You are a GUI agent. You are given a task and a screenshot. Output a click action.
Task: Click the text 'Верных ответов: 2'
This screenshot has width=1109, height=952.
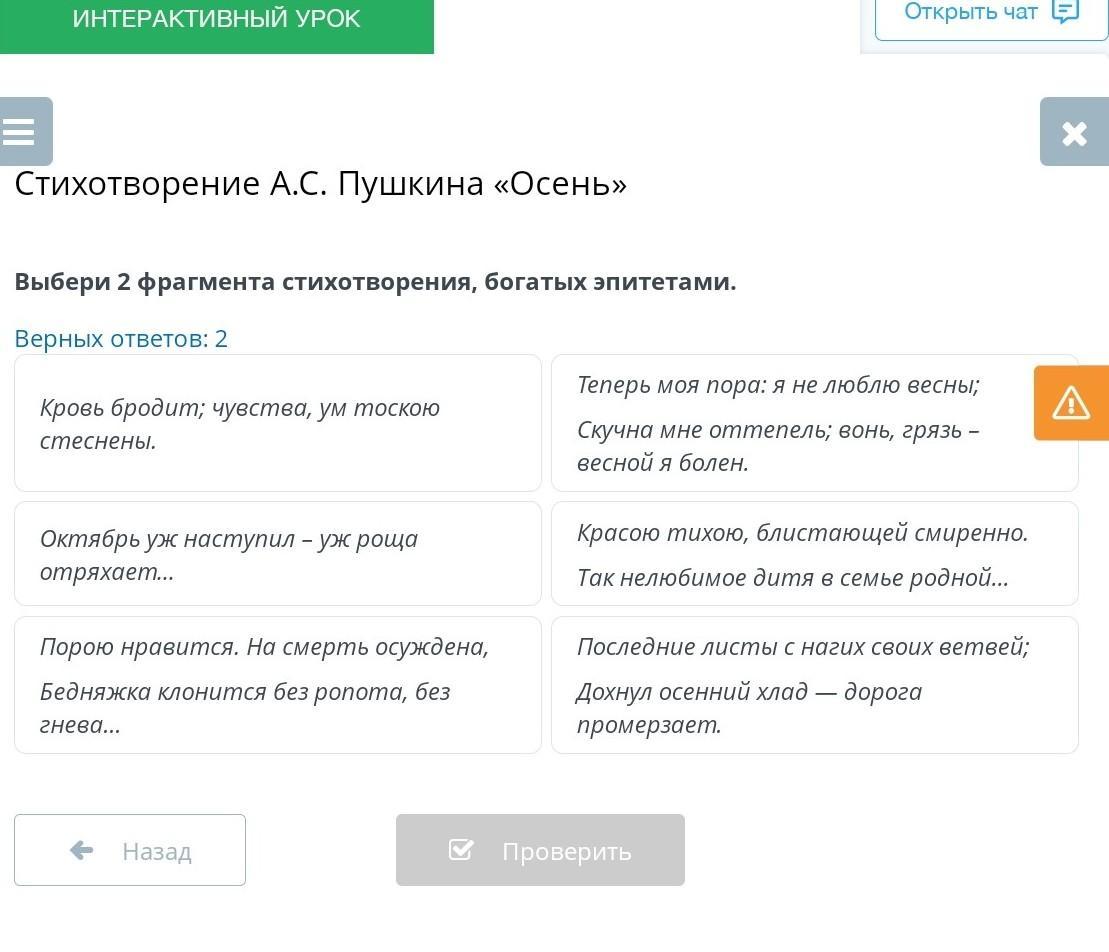(x=121, y=339)
